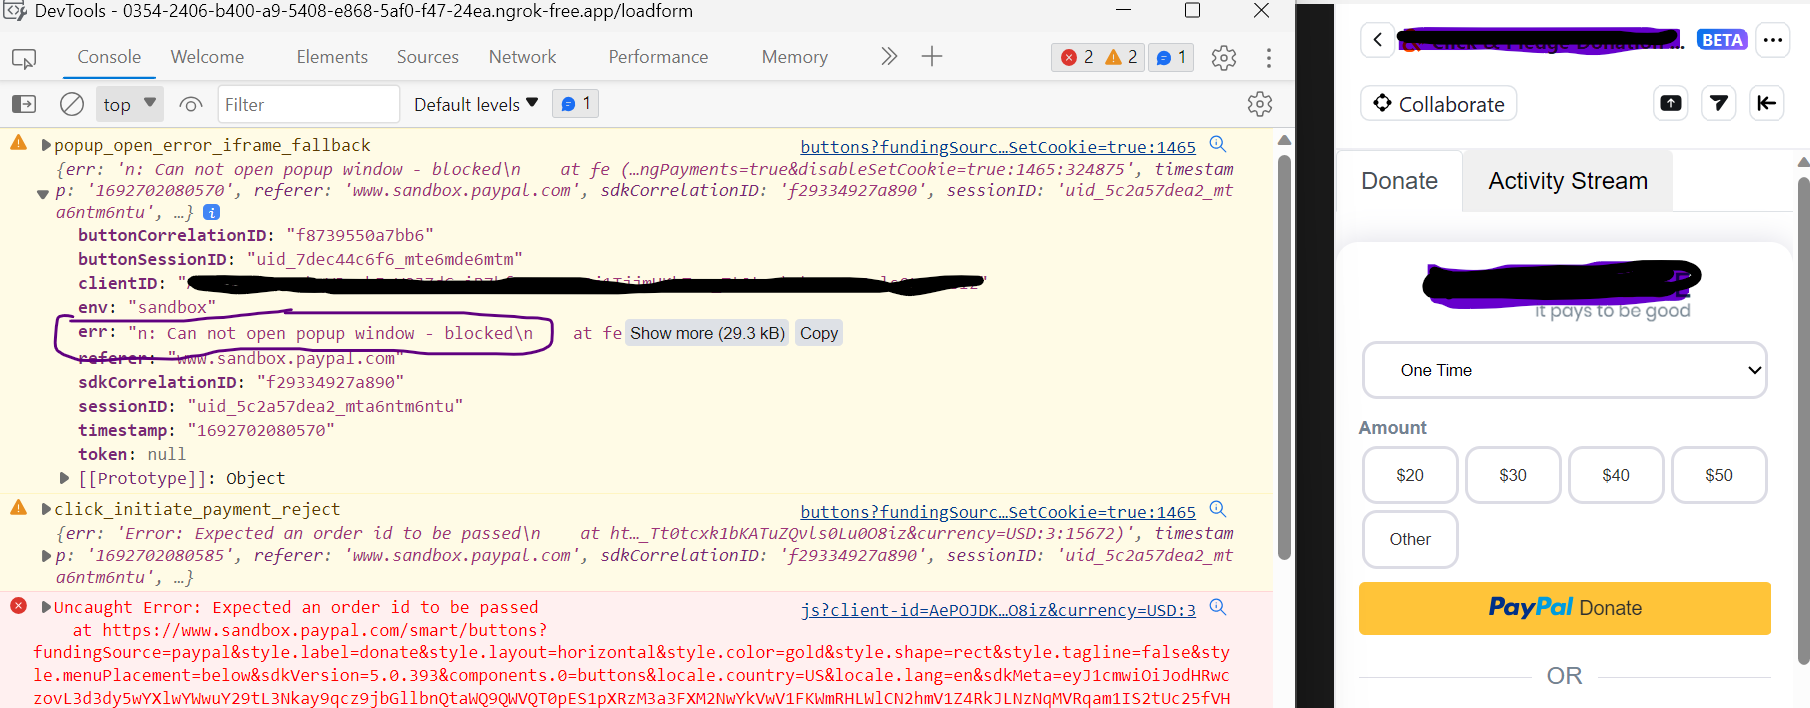Select the Other amount option
This screenshot has width=1810, height=708.
(x=1410, y=539)
